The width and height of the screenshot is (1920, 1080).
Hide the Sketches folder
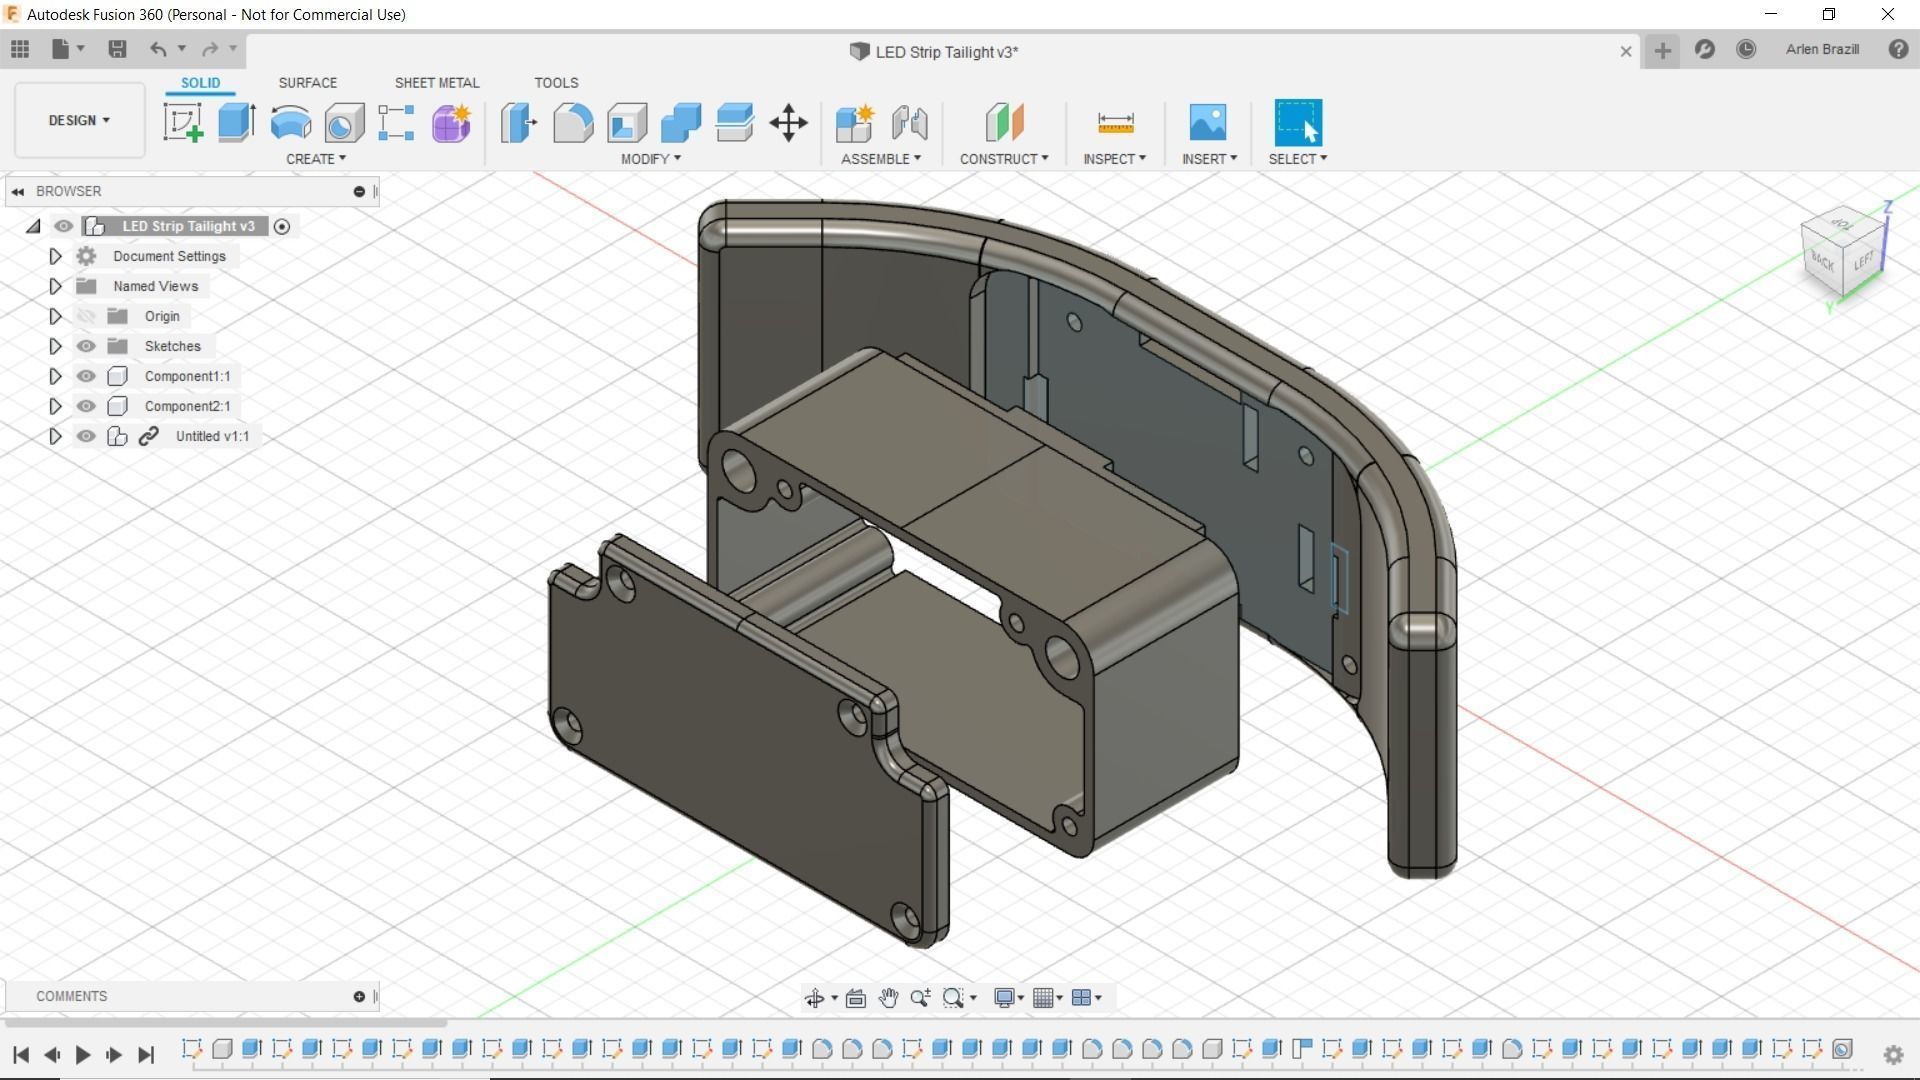[86, 346]
